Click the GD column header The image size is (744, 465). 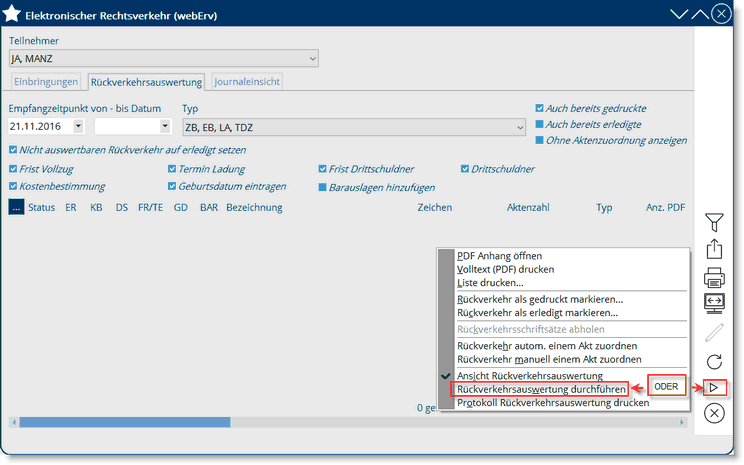(x=181, y=207)
